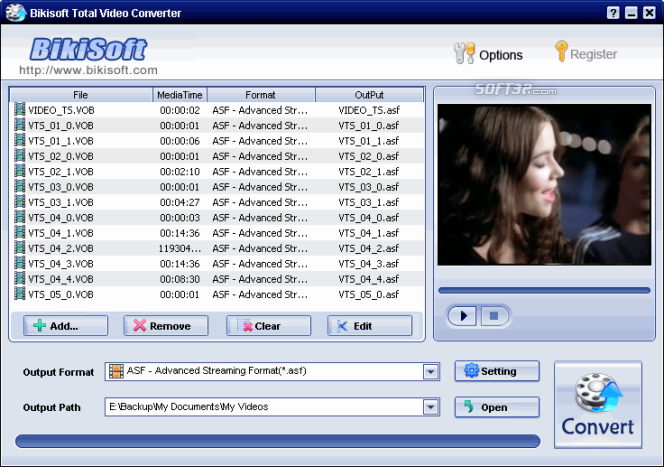Click the film icon for VTS_04_4.VOB

[x=19, y=278]
